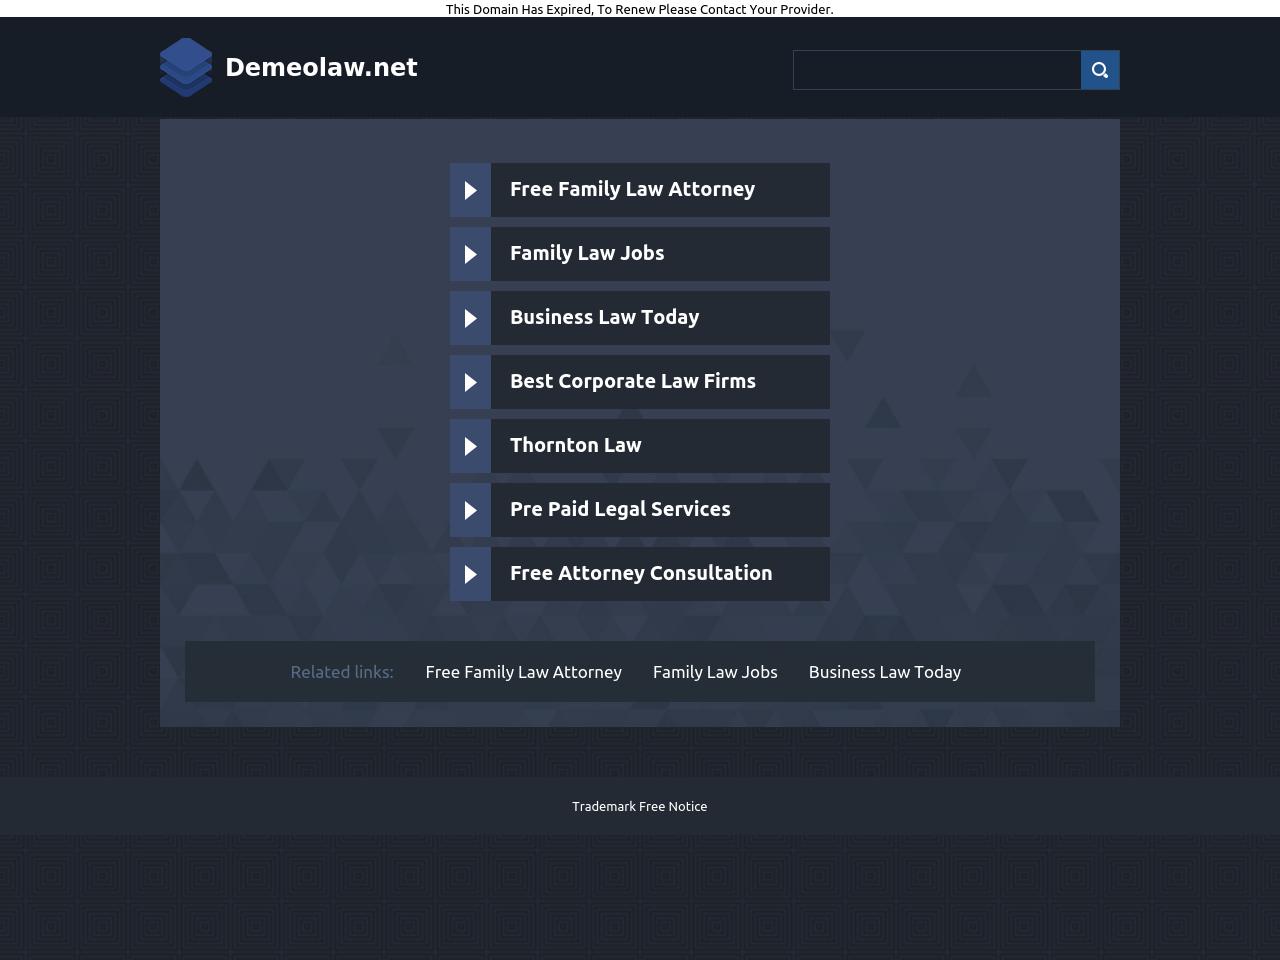1280x960 pixels.
Task: Click the stacked layers logo icon
Action: (x=186, y=67)
